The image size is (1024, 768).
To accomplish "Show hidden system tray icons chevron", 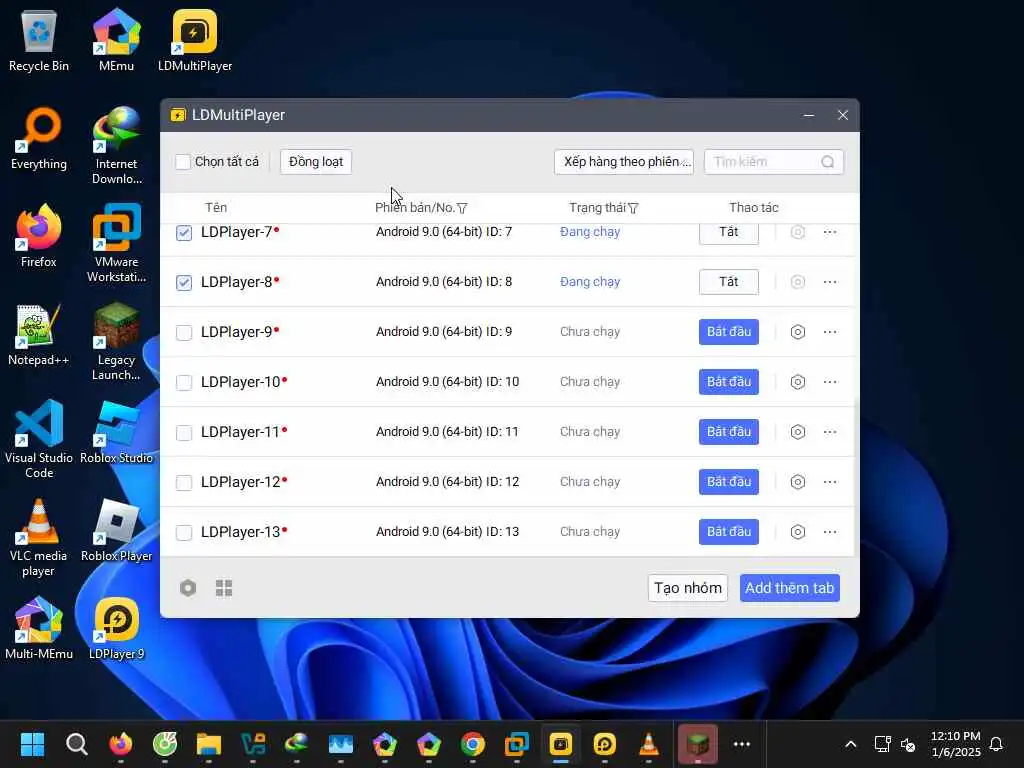I will [850, 744].
